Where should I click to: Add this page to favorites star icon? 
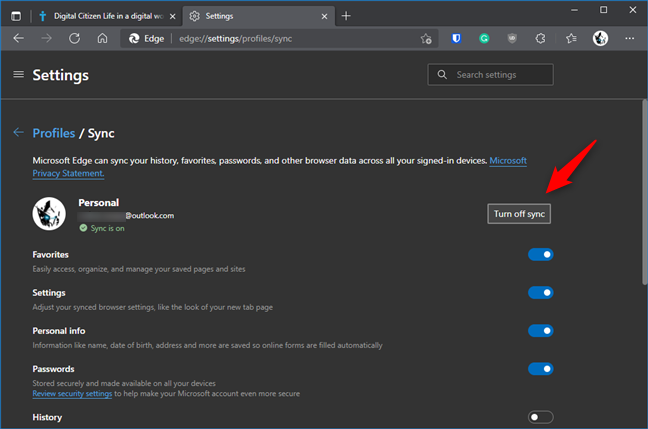point(426,38)
